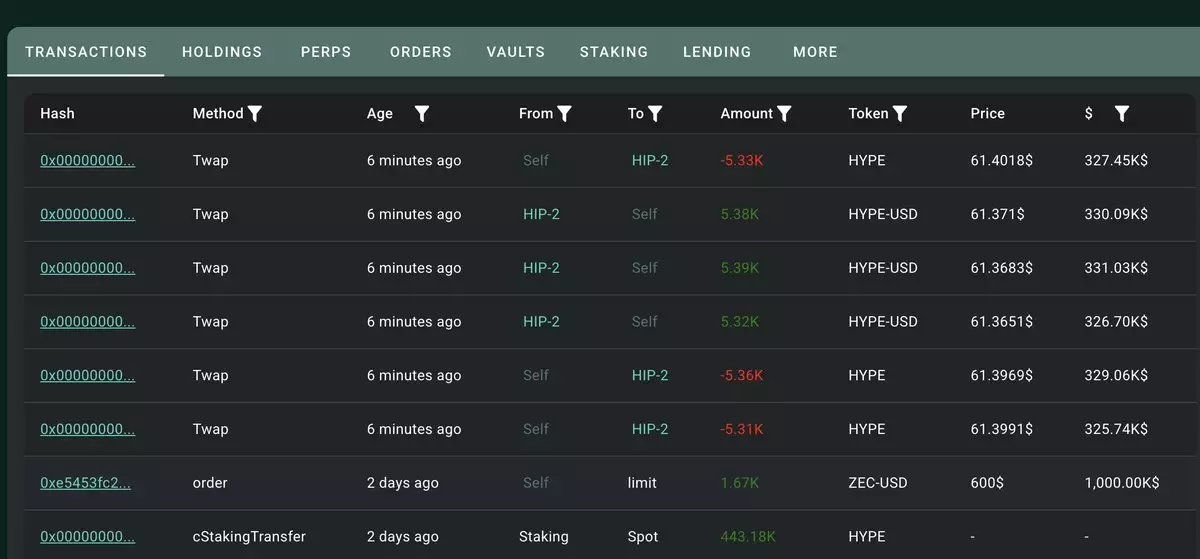Screen dimensions: 1200x559
Task: Open the From column filter icon
Action: [565, 114]
